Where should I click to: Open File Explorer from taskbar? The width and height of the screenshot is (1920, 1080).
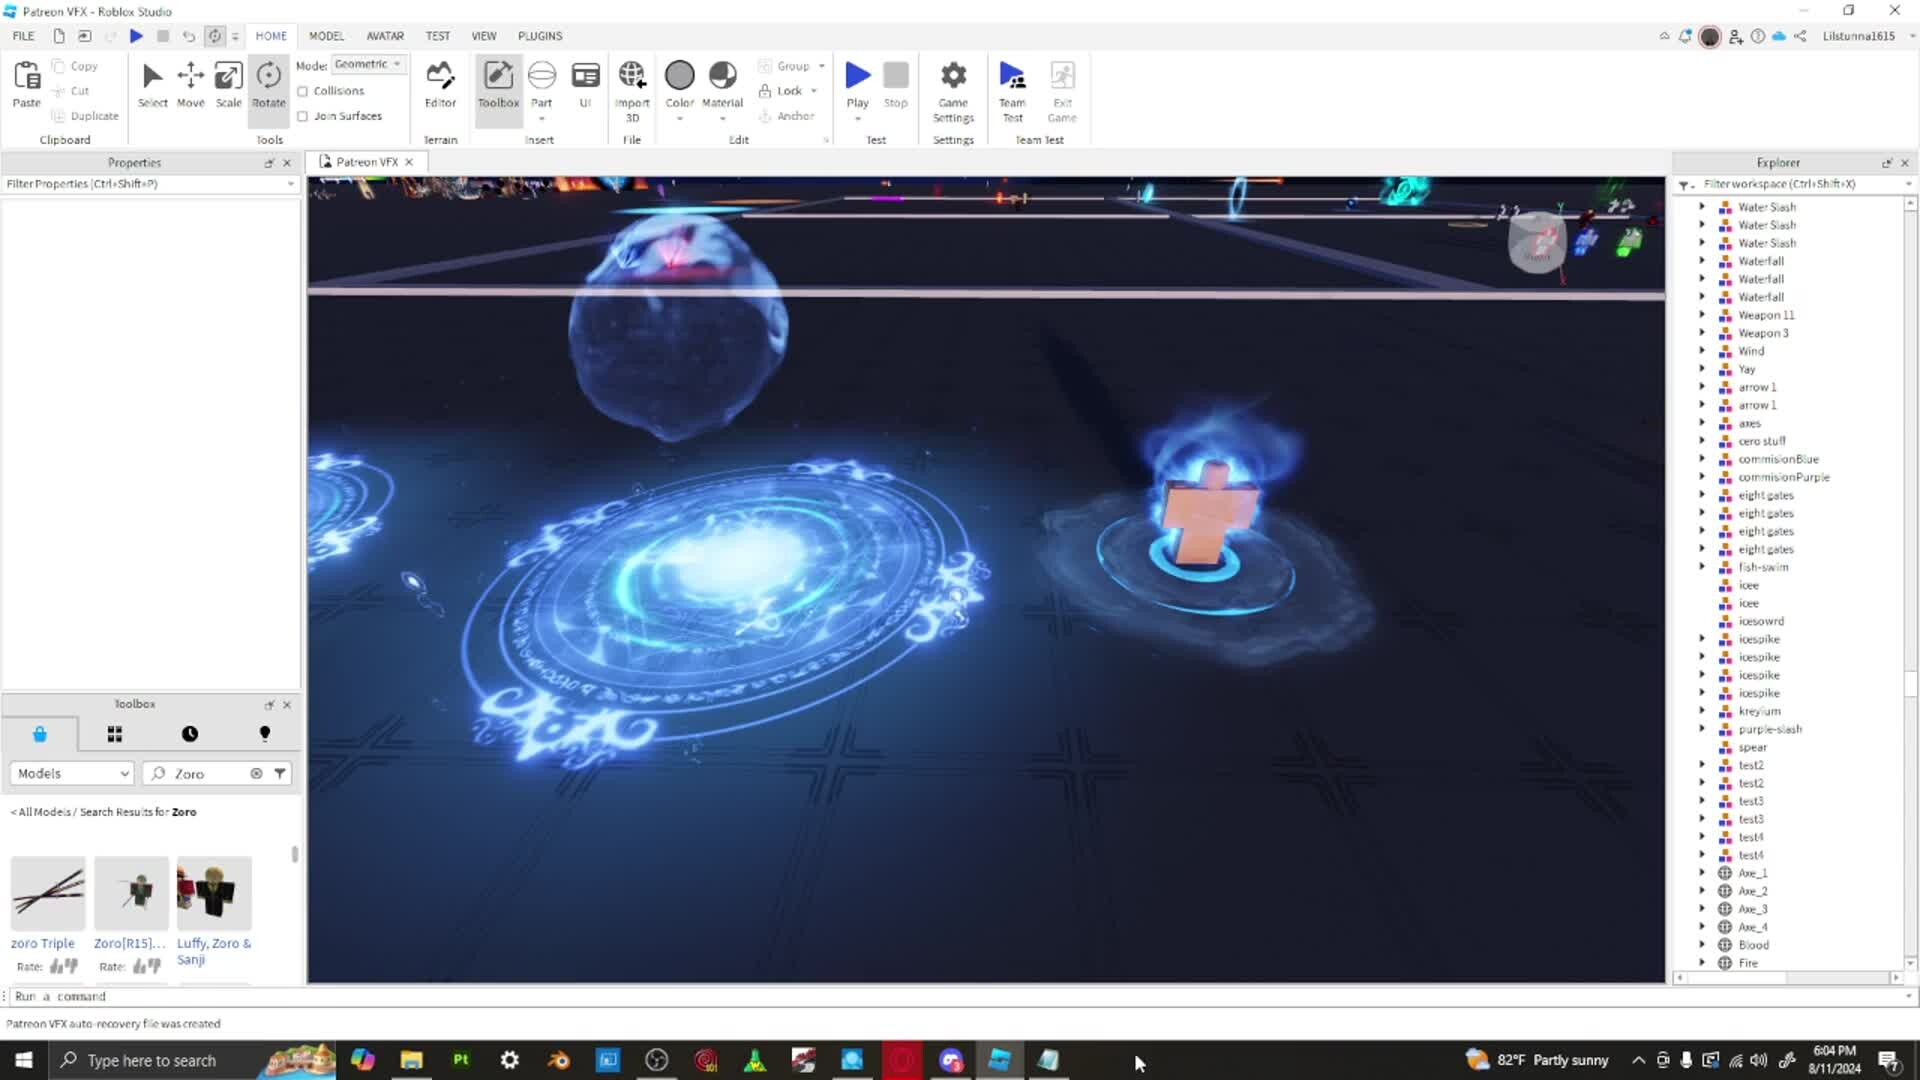point(411,1060)
